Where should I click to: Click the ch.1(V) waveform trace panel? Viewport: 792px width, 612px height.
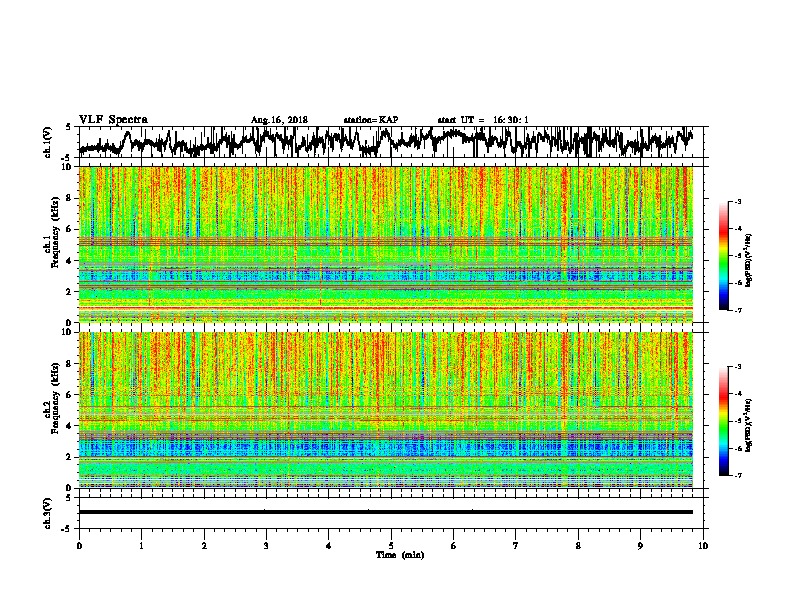(x=391, y=142)
